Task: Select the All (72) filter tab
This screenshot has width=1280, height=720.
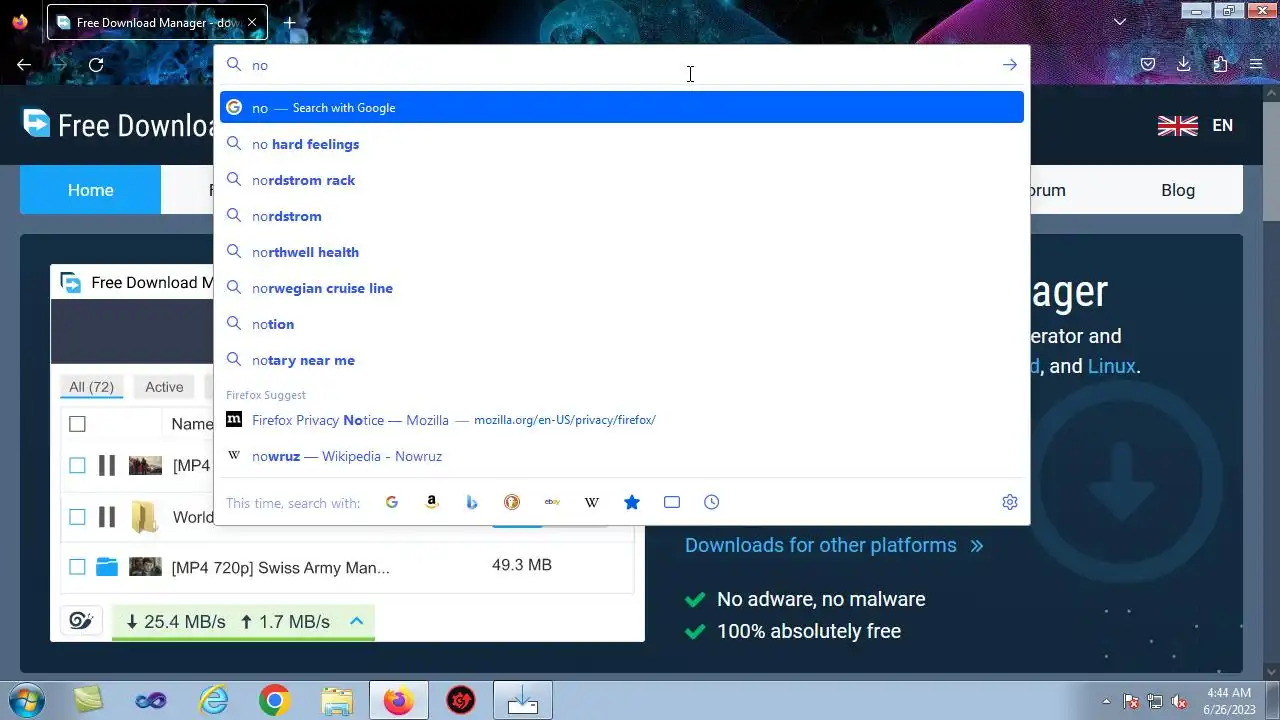Action: pyautogui.click(x=91, y=387)
